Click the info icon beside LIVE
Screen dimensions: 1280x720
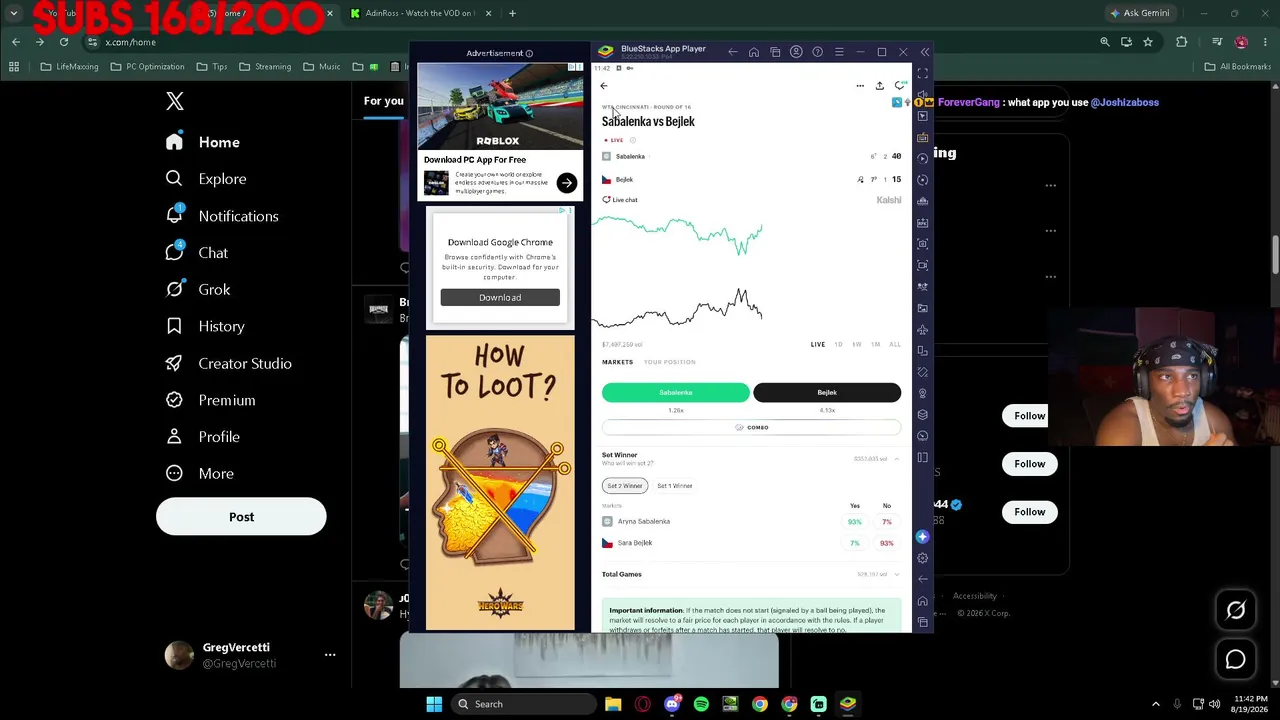633,140
